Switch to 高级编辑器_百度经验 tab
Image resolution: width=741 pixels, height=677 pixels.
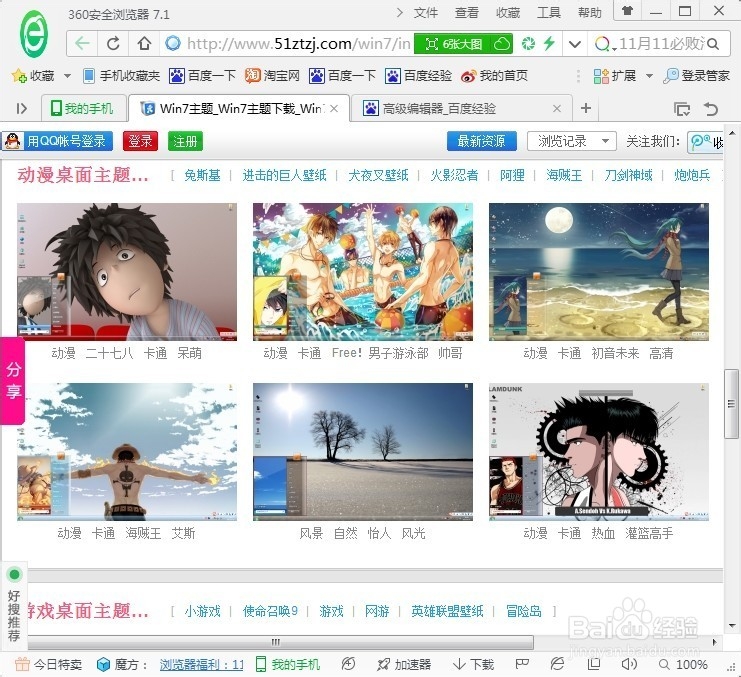438,109
